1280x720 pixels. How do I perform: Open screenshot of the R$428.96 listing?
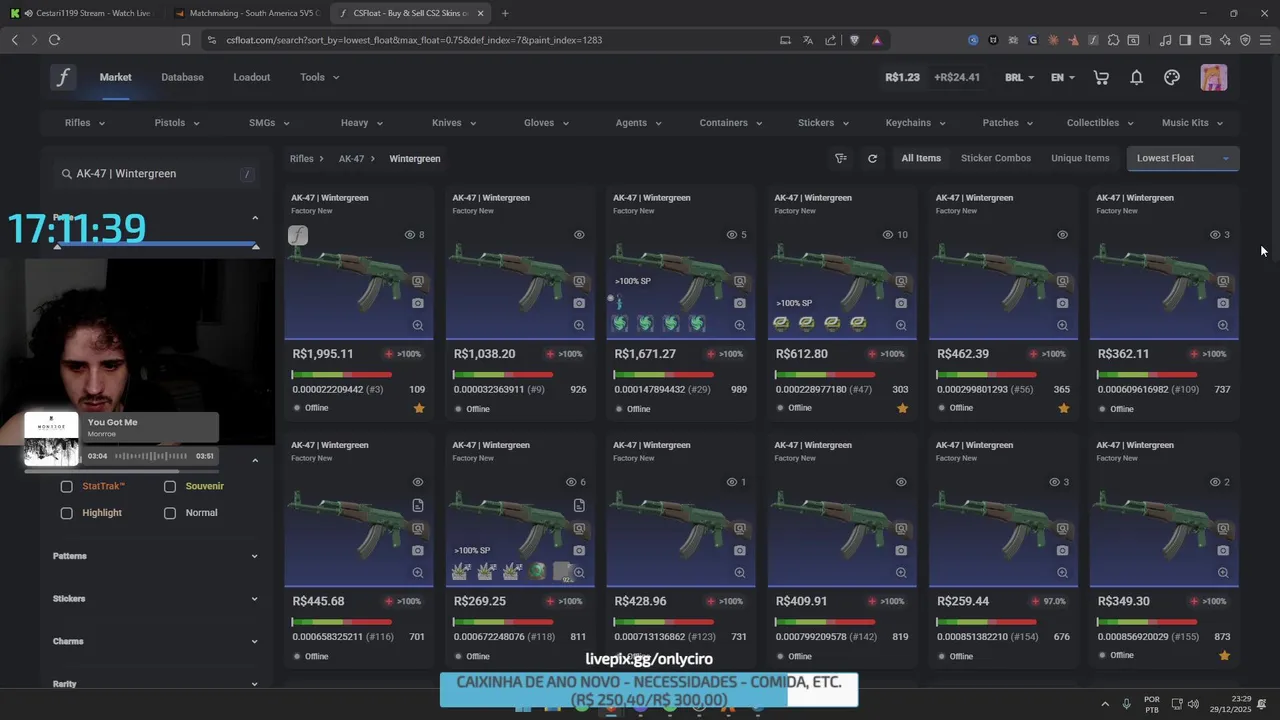[740, 551]
